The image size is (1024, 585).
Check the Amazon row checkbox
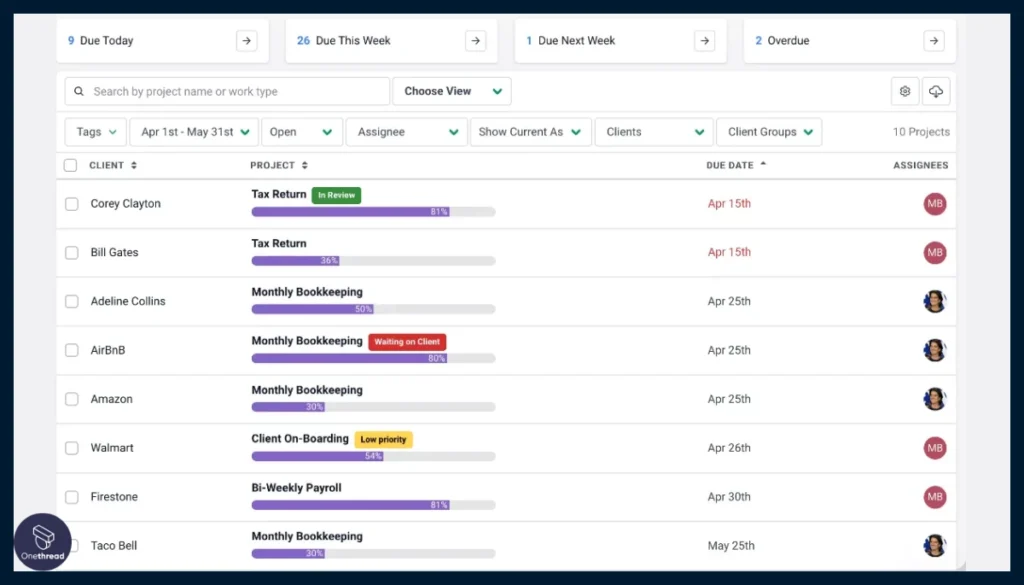[72, 399]
